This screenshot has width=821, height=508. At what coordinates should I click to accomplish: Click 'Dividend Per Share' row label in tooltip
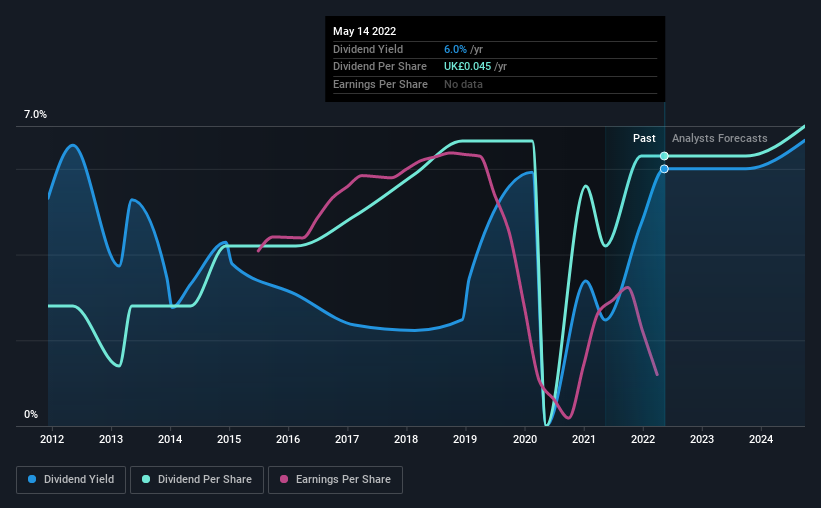[x=380, y=67]
